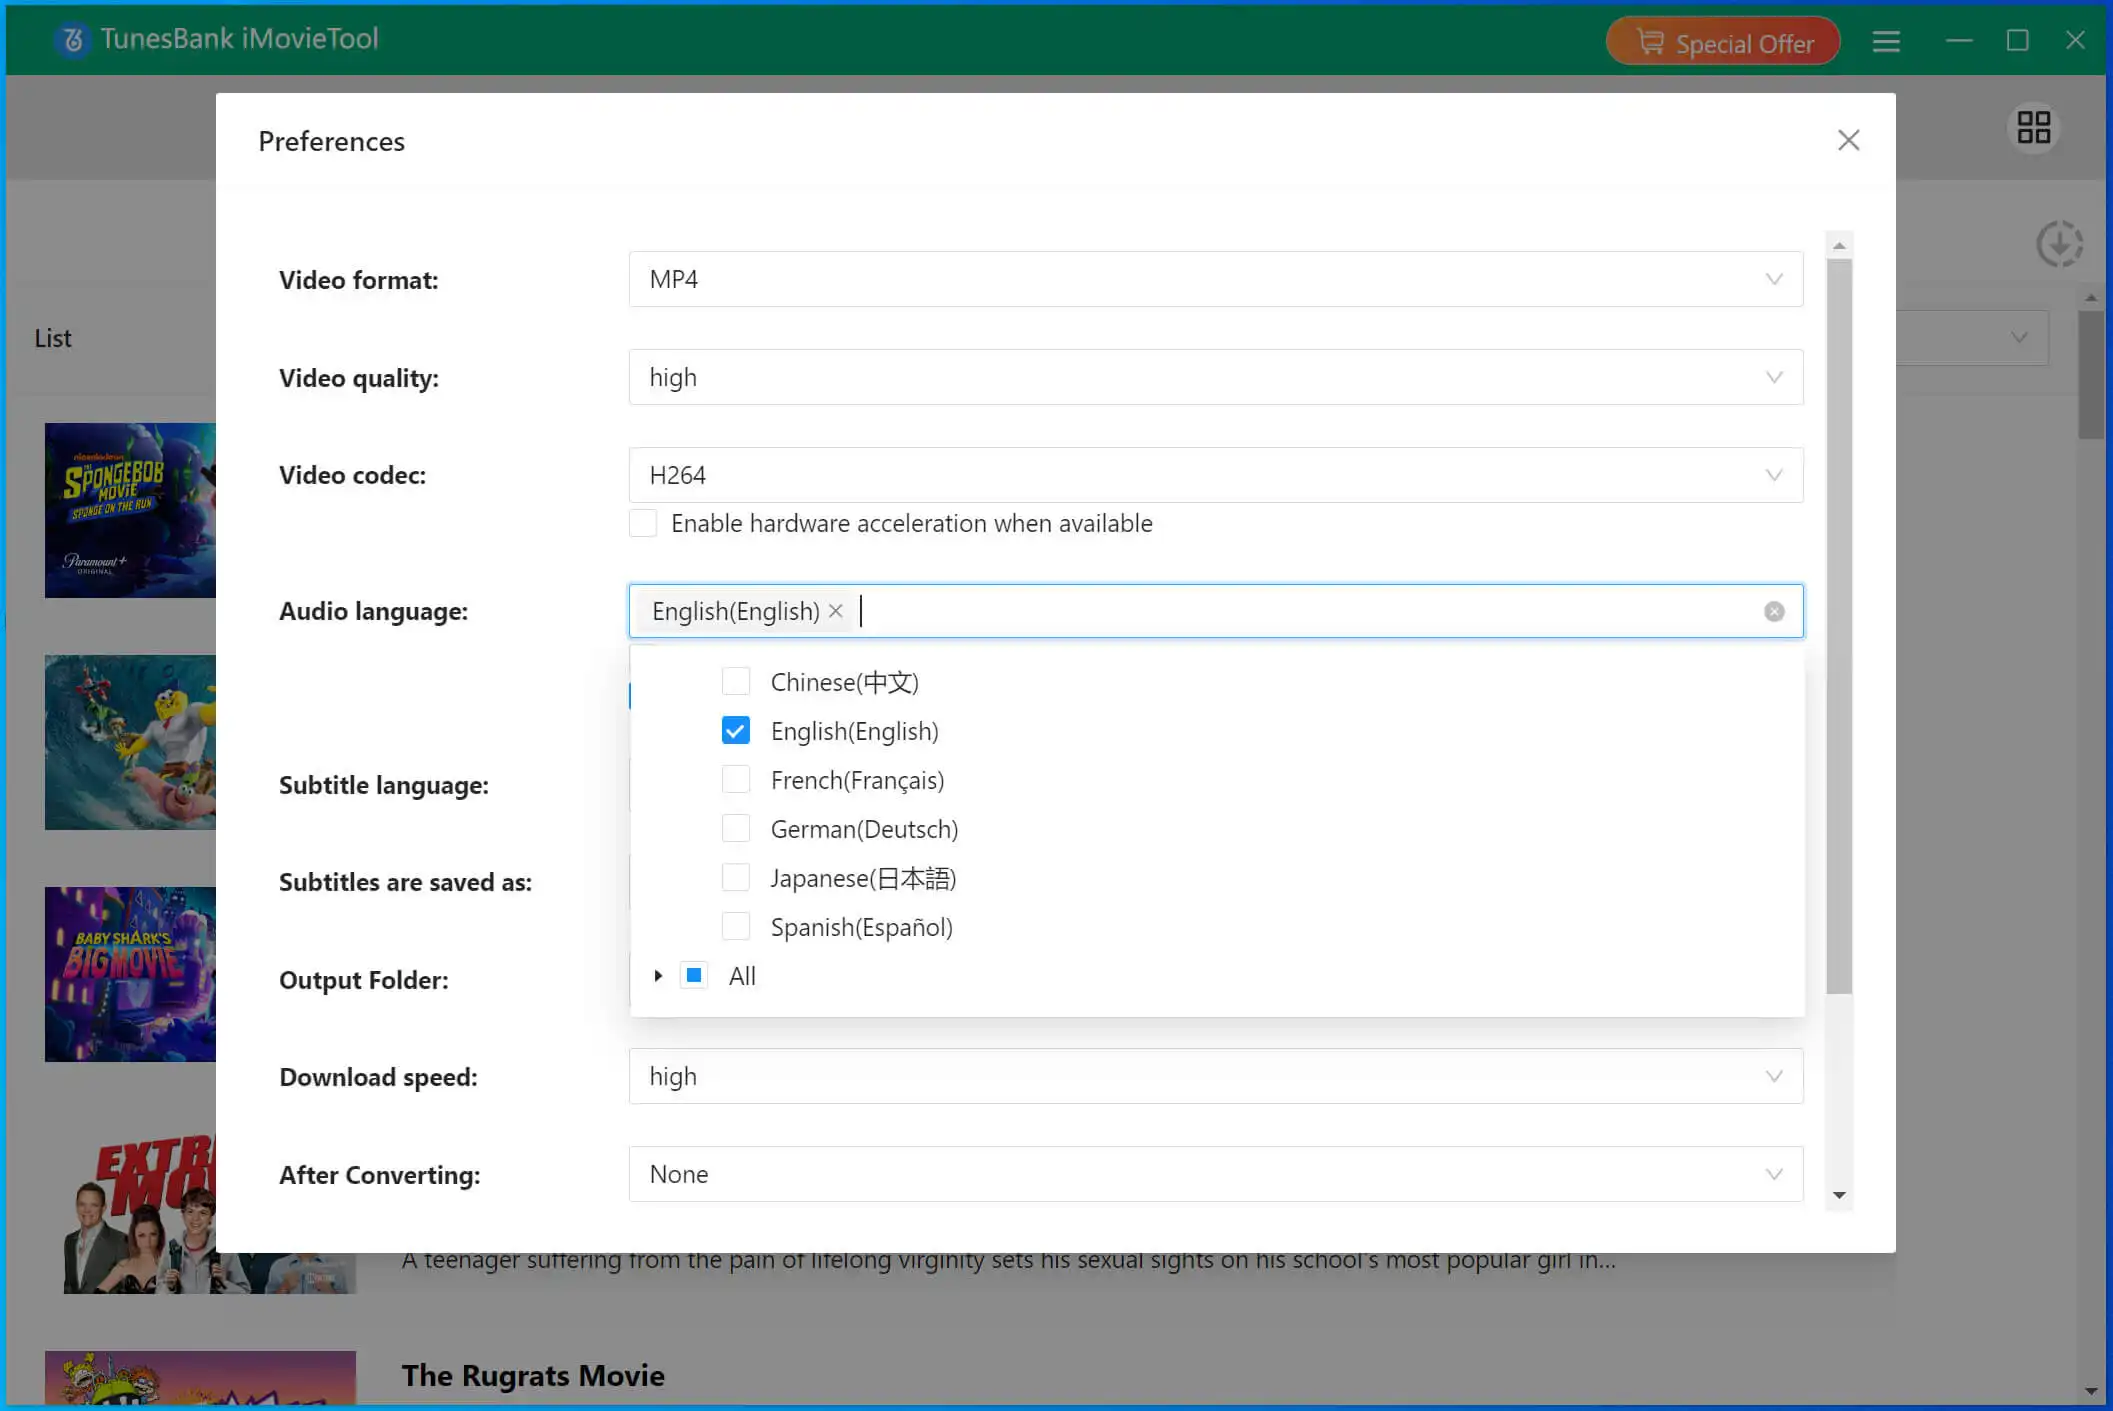The height and width of the screenshot is (1411, 2113).
Task: Click the audio language input field
Action: pyautogui.click(x=1216, y=611)
